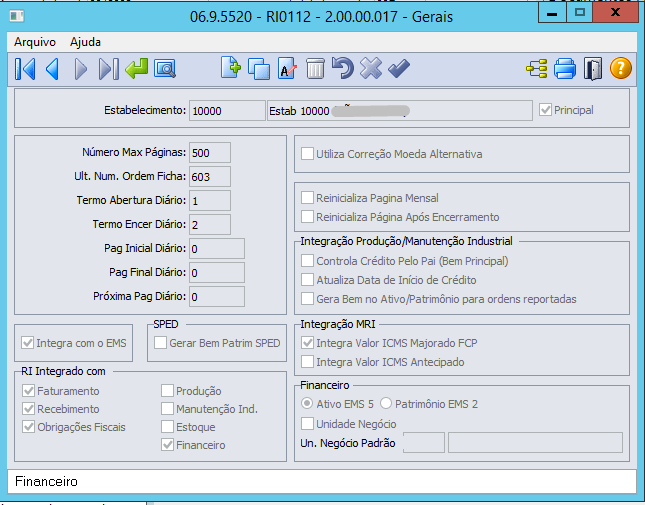Copy the current record icon

click(259, 69)
